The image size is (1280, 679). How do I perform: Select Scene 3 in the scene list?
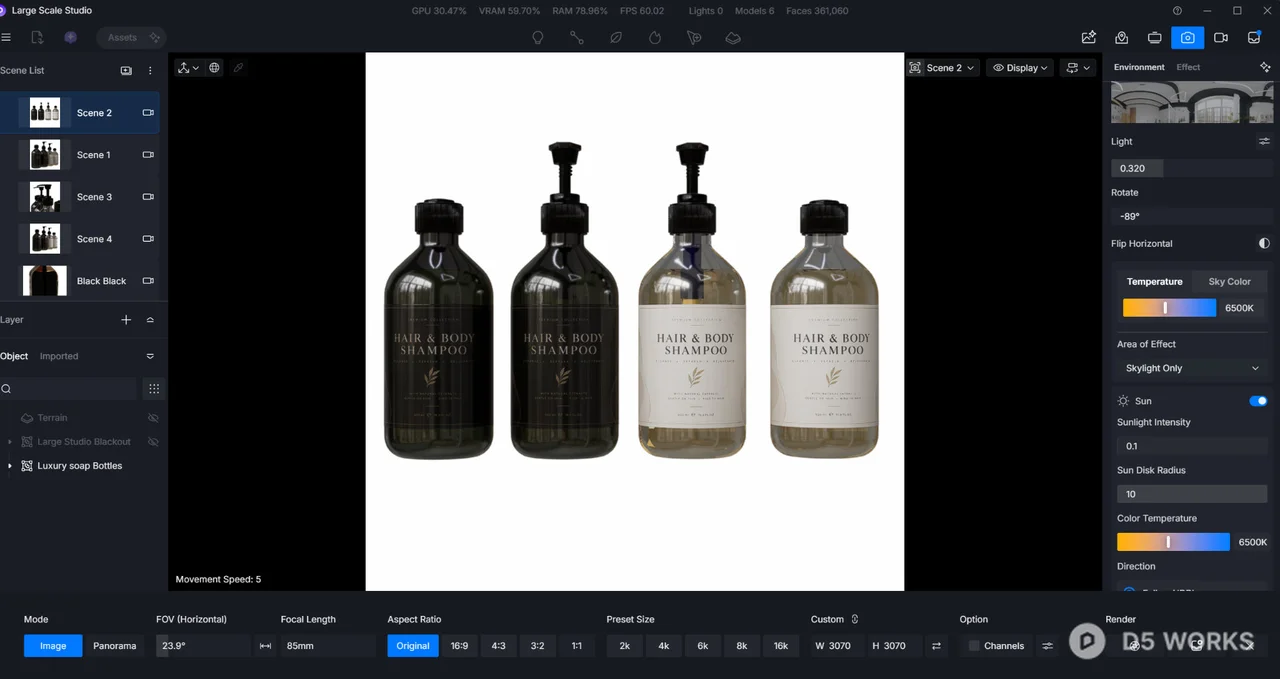pyautogui.click(x=80, y=197)
